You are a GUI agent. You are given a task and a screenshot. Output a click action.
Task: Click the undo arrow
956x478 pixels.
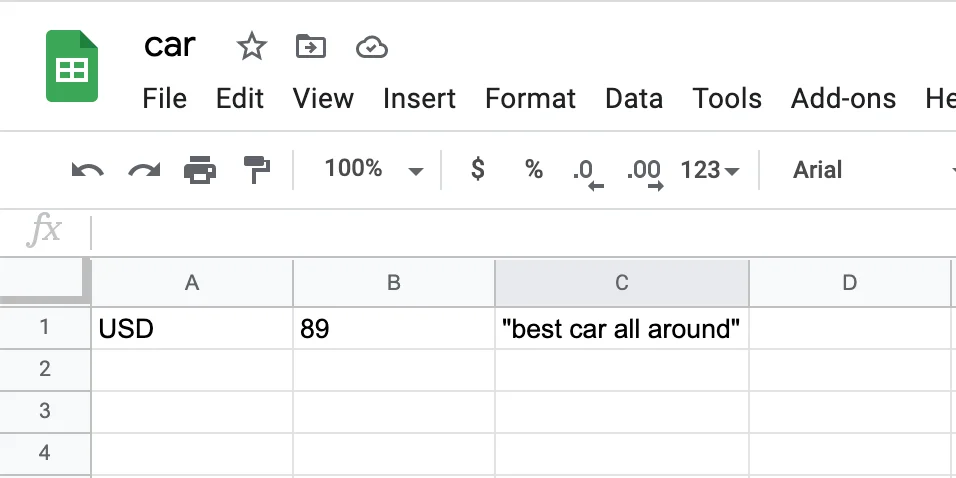(x=88, y=171)
